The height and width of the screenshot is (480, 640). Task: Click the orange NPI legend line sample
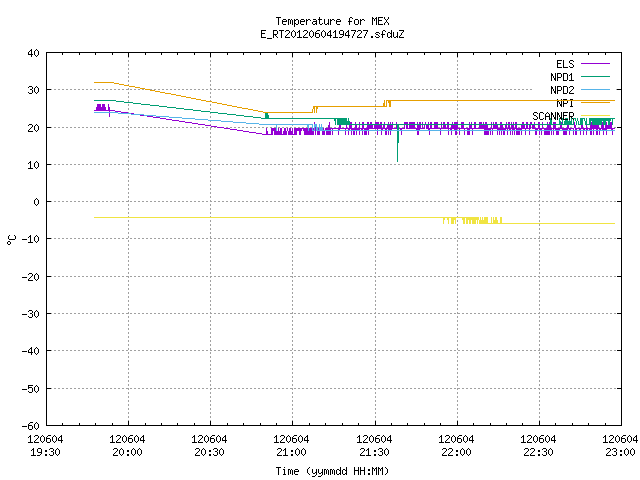[x=595, y=103]
